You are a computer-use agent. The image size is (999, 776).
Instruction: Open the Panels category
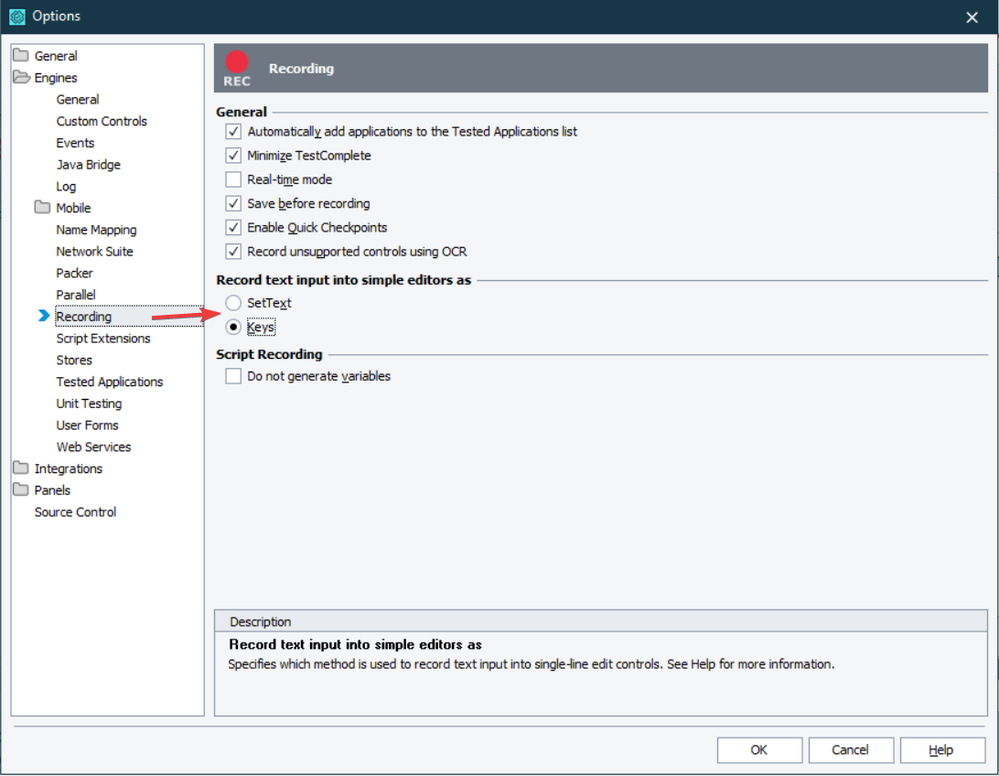[52, 490]
